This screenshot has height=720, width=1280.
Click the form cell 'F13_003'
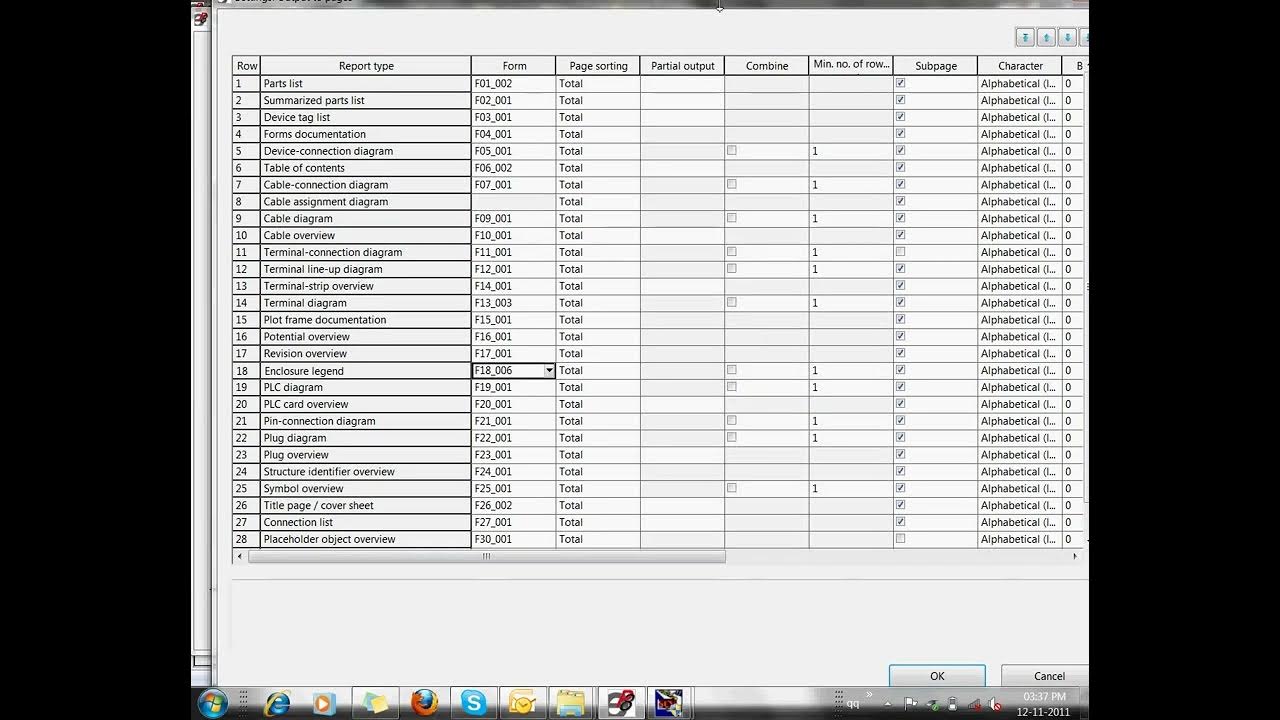click(514, 302)
